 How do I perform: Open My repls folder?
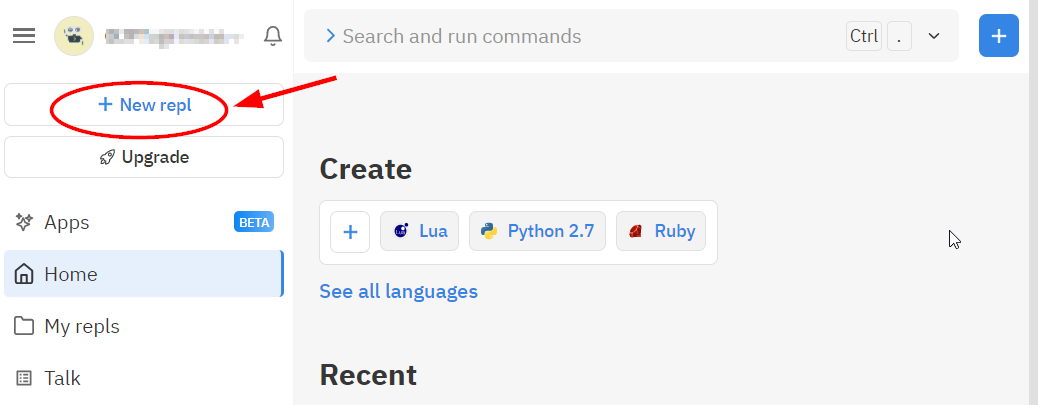click(81, 326)
